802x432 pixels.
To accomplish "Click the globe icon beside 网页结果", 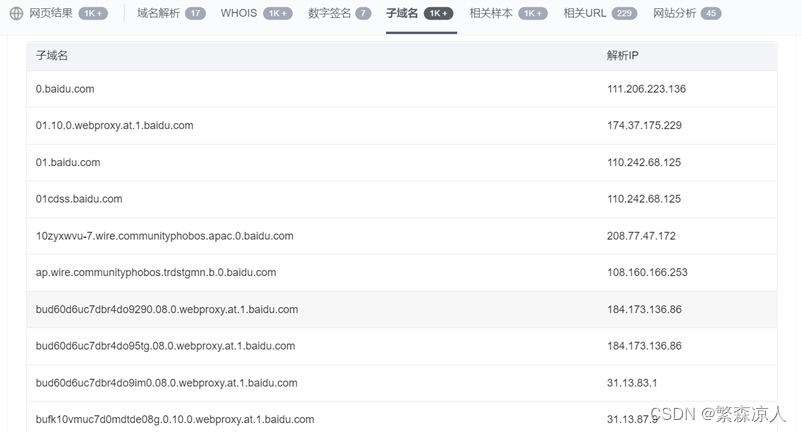I will click(16, 13).
